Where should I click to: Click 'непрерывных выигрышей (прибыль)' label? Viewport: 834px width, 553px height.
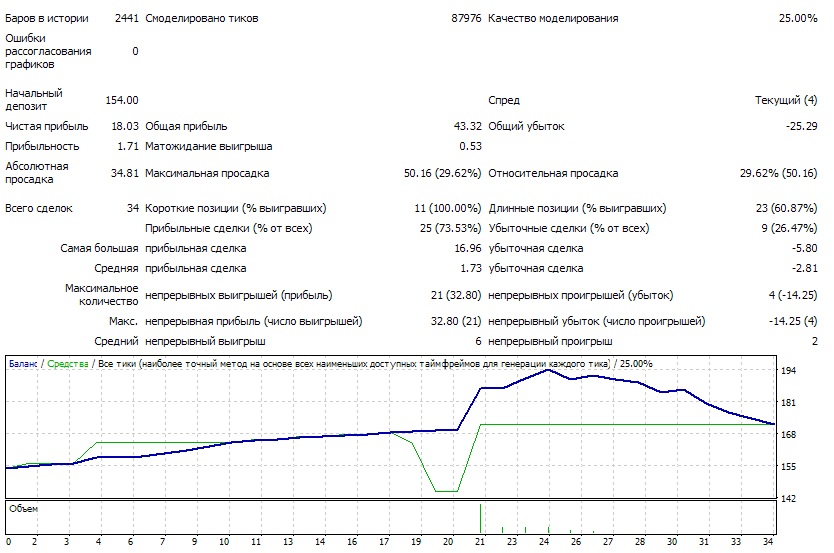(239, 295)
